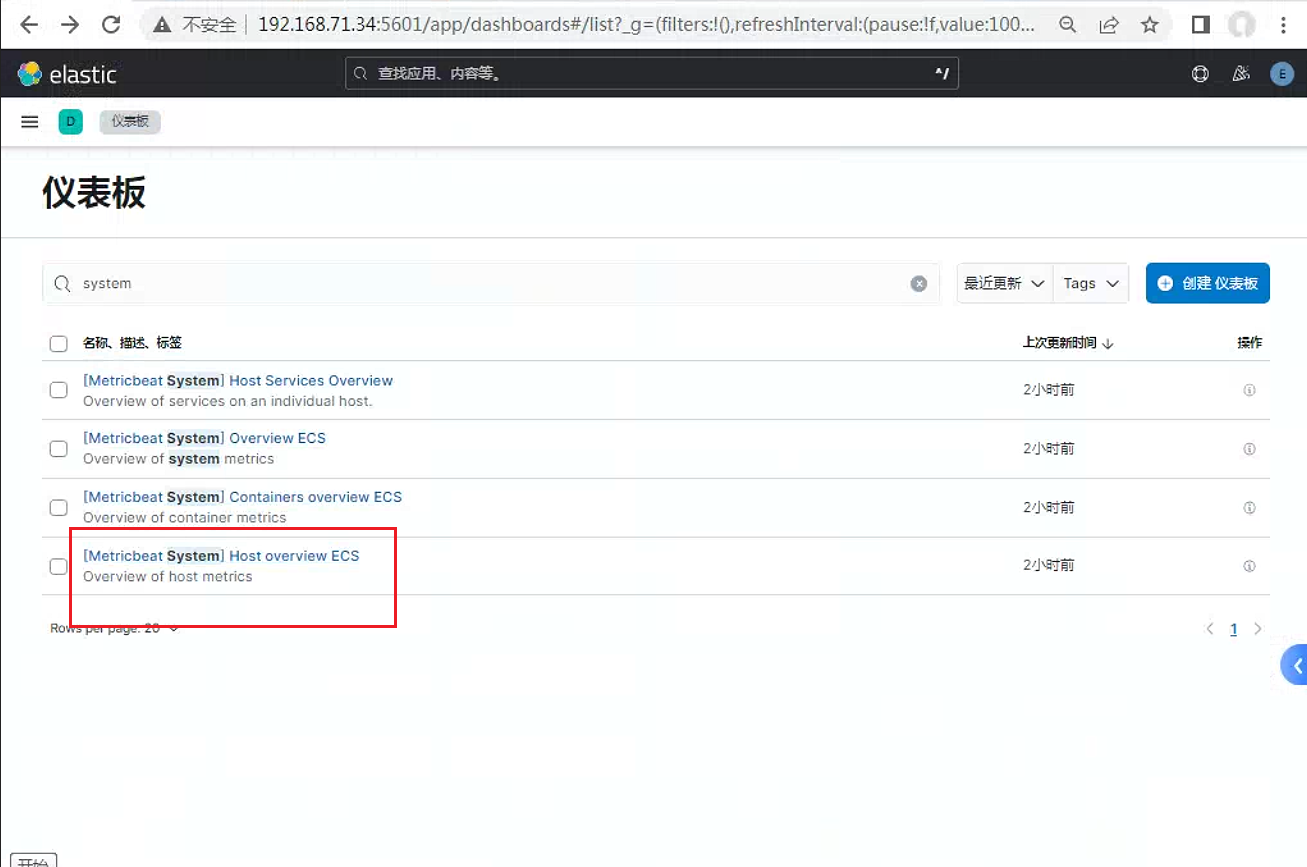Go to the next results page

coord(1258,629)
